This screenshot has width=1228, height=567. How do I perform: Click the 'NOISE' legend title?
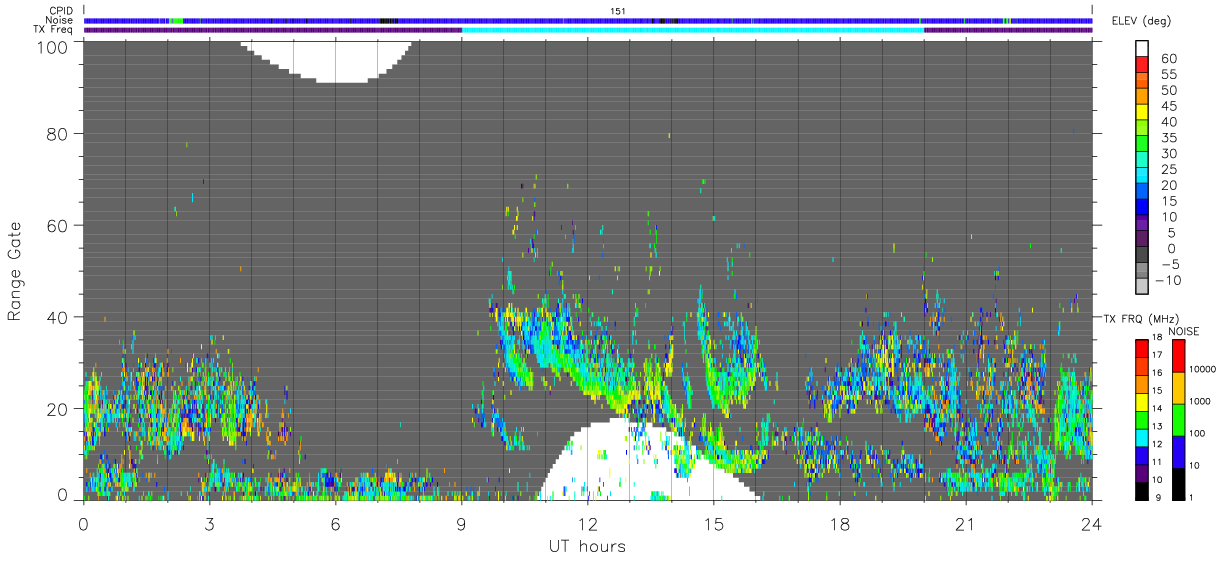point(1183,331)
